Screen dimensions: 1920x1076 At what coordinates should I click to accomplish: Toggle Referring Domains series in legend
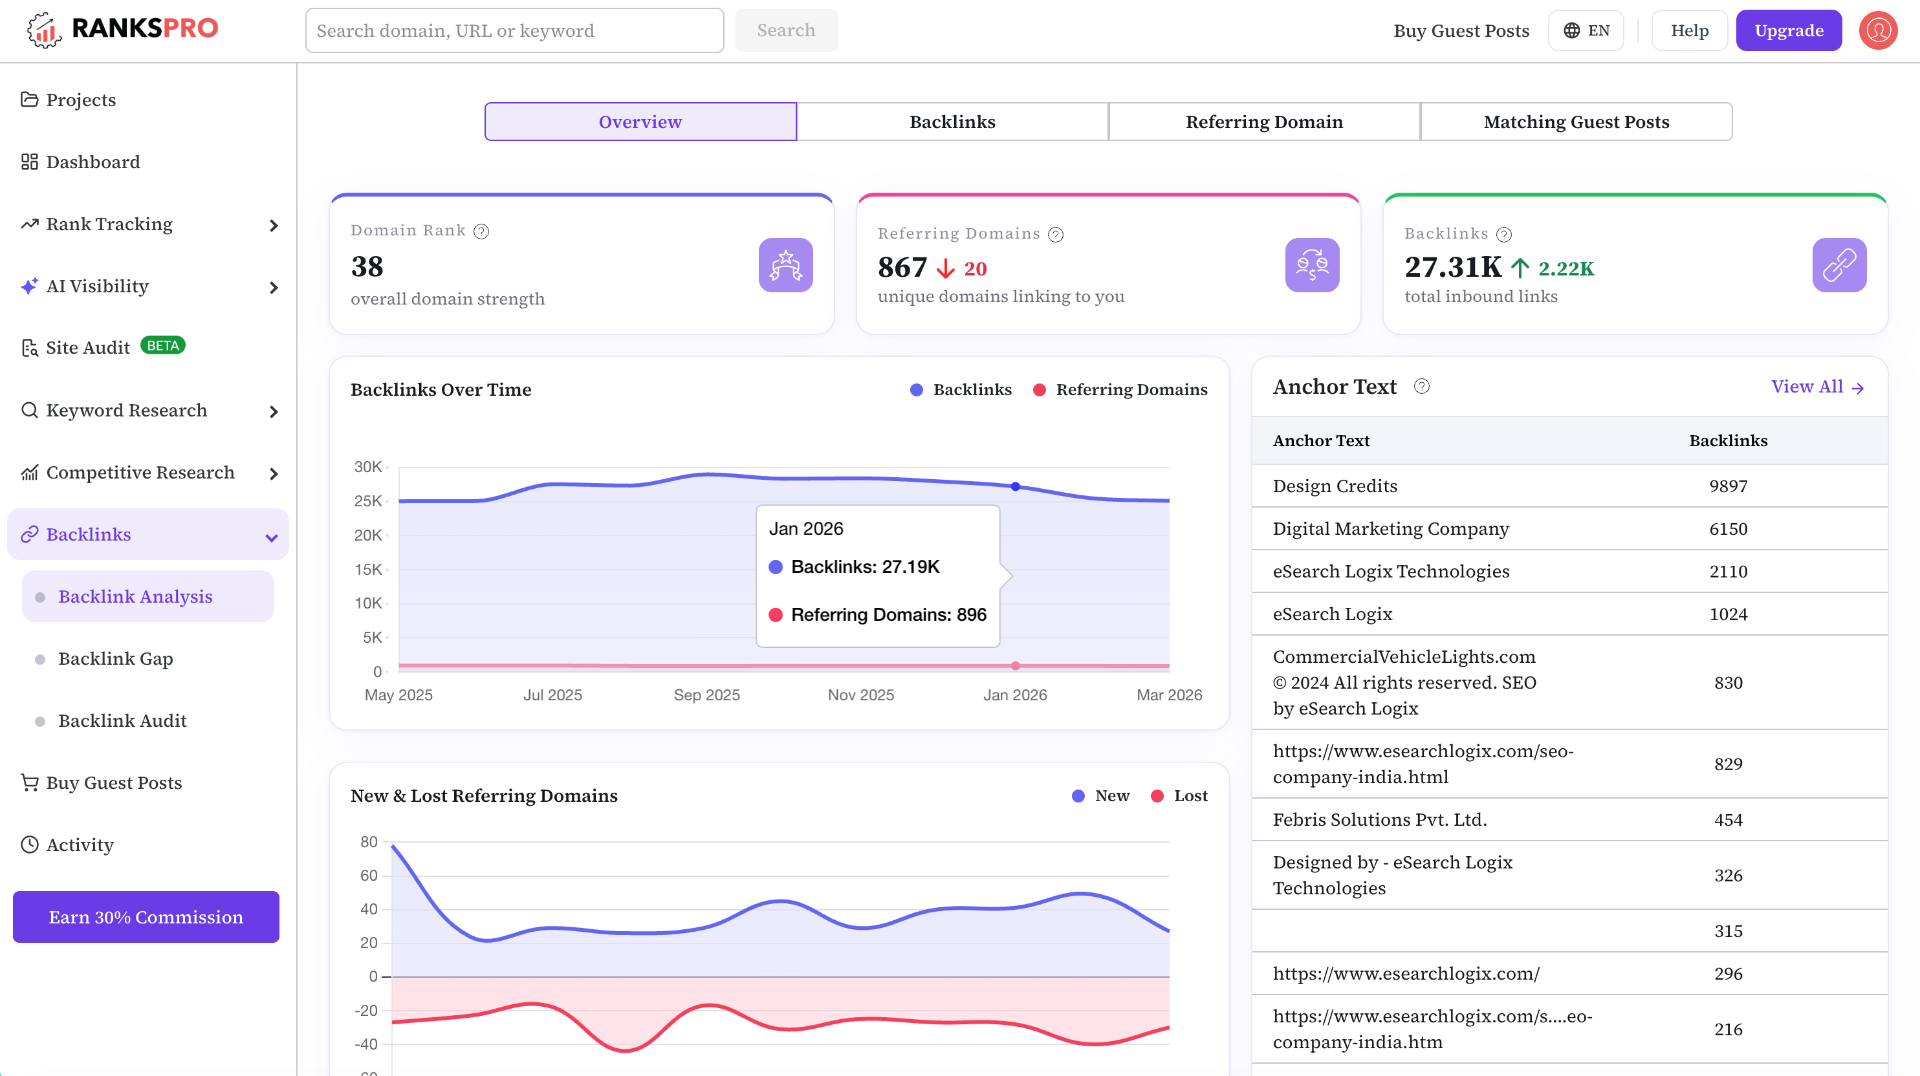[1120, 390]
